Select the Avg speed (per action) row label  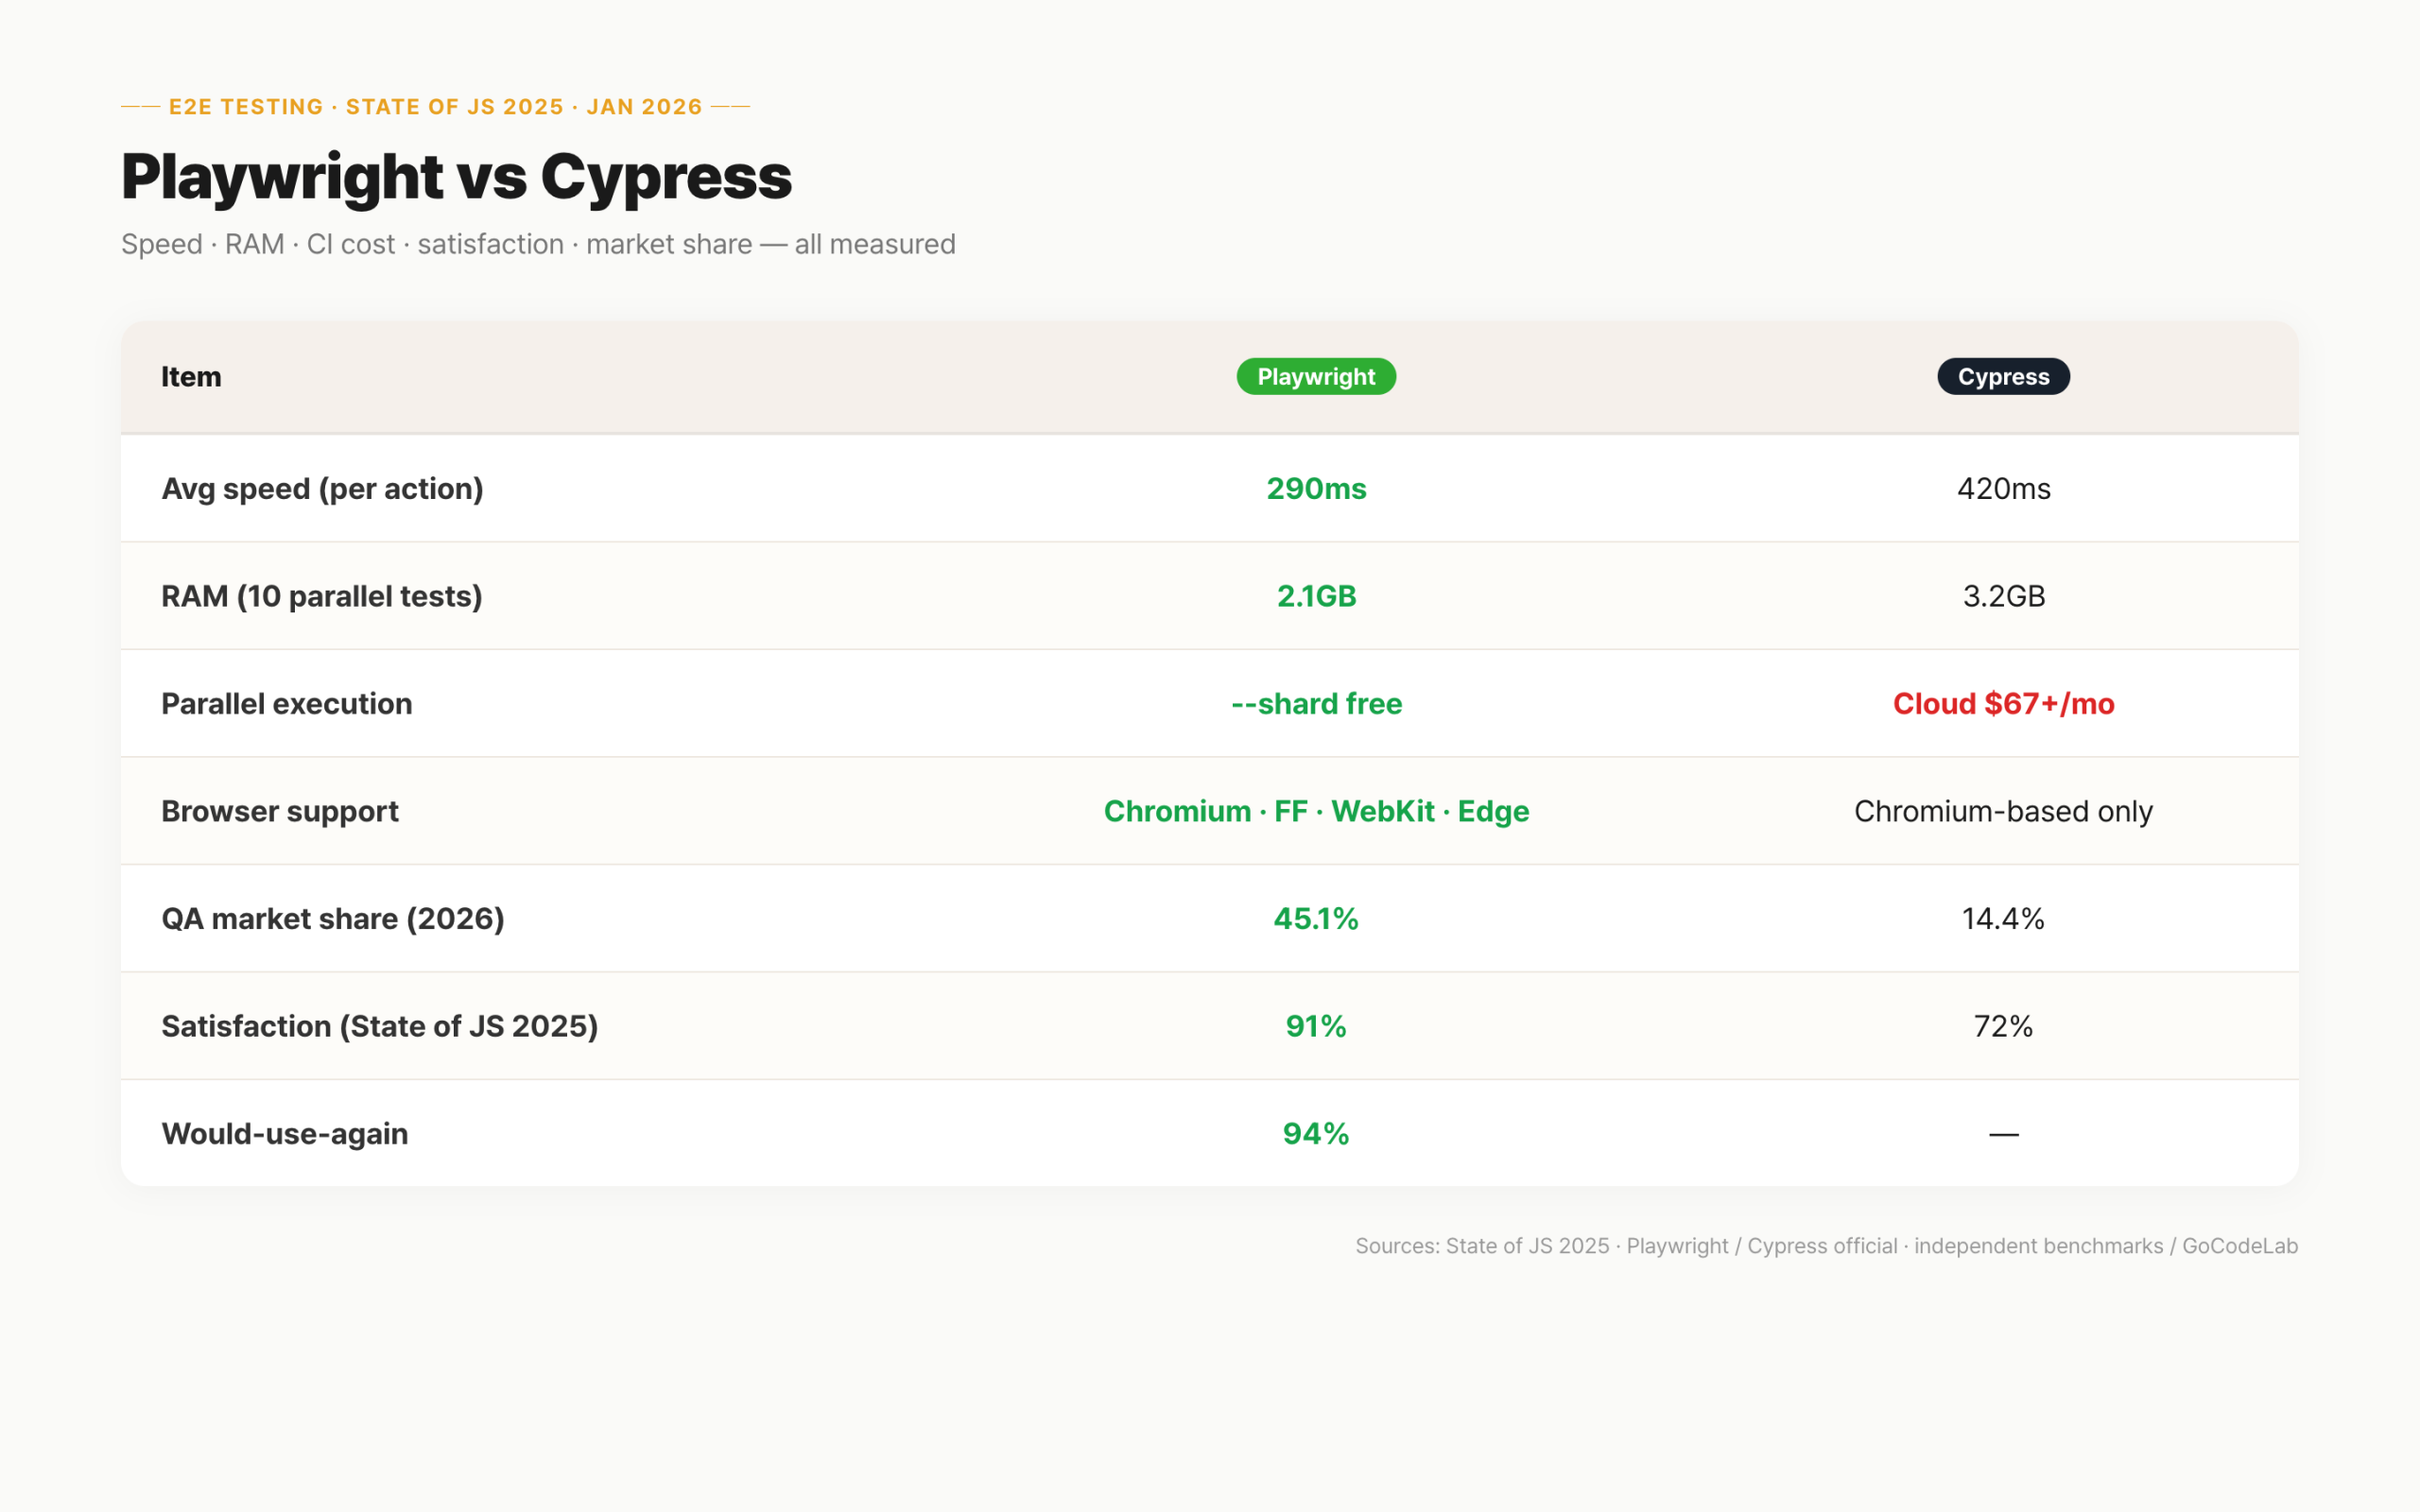tap(322, 489)
